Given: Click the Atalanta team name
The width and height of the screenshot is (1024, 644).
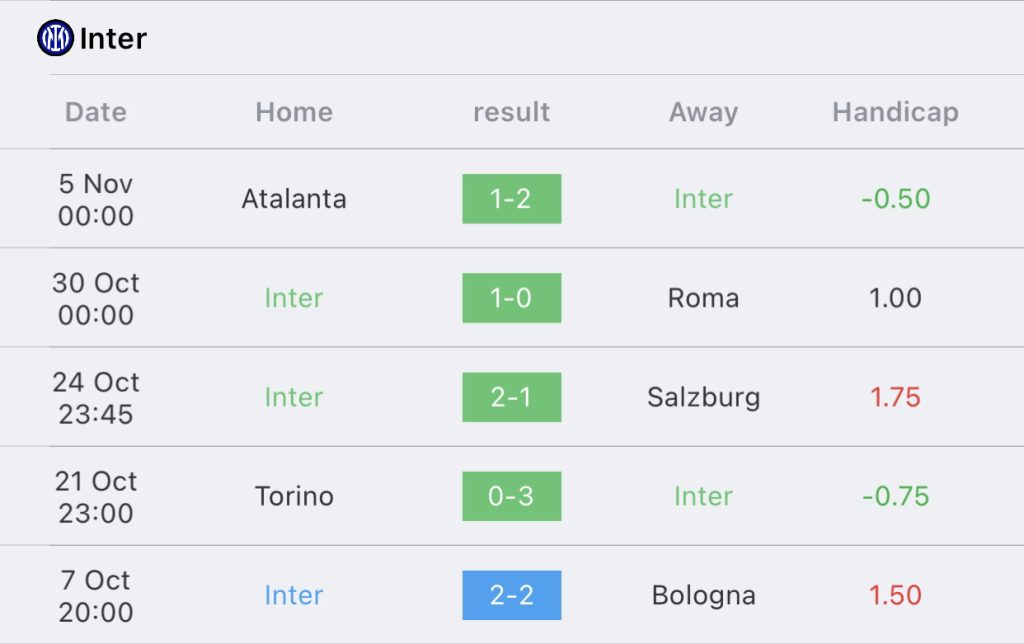Looking at the screenshot, I should [294, 199].
